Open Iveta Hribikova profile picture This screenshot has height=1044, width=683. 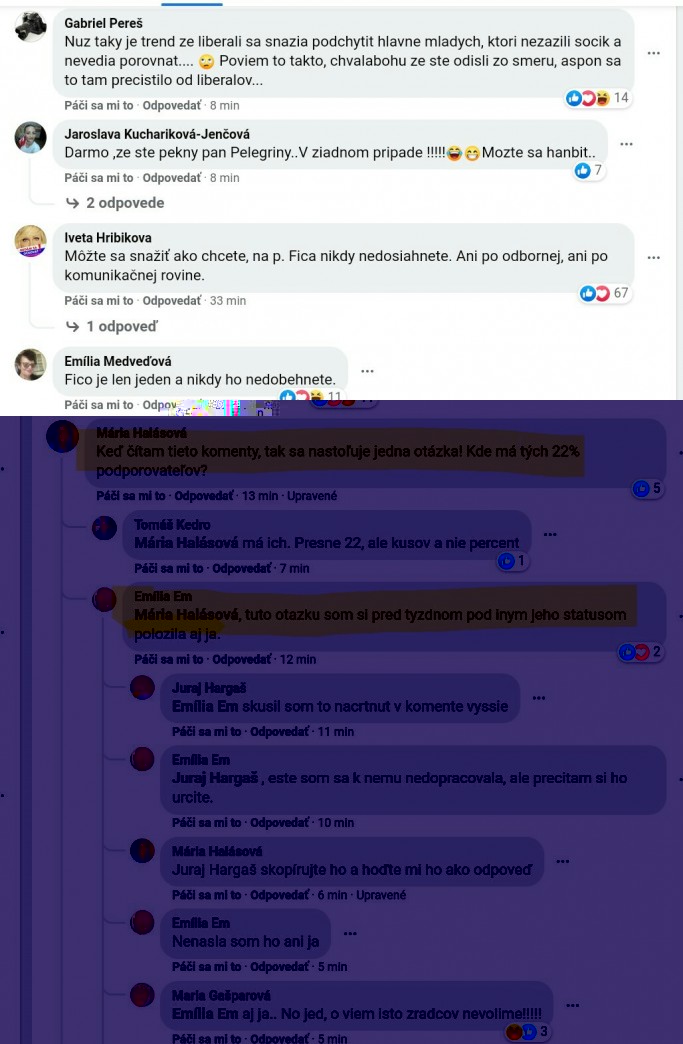click(31, 241)
